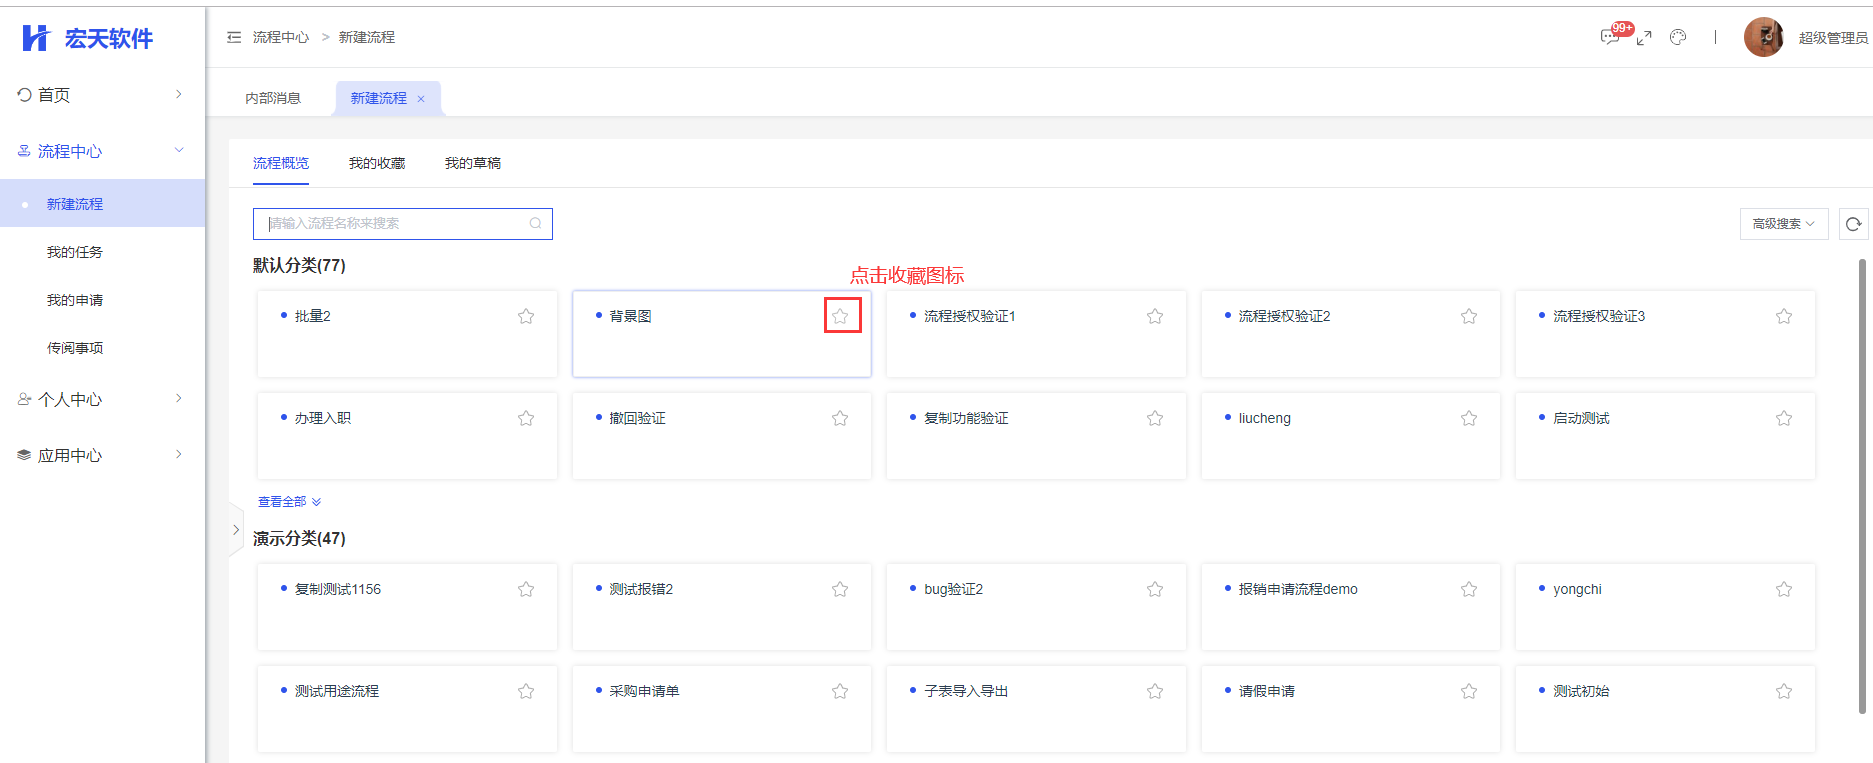1873x763 pixels.
Task: Click the search magnifier icon in search box
Action: pyautogui.click(x=536, y=224)
